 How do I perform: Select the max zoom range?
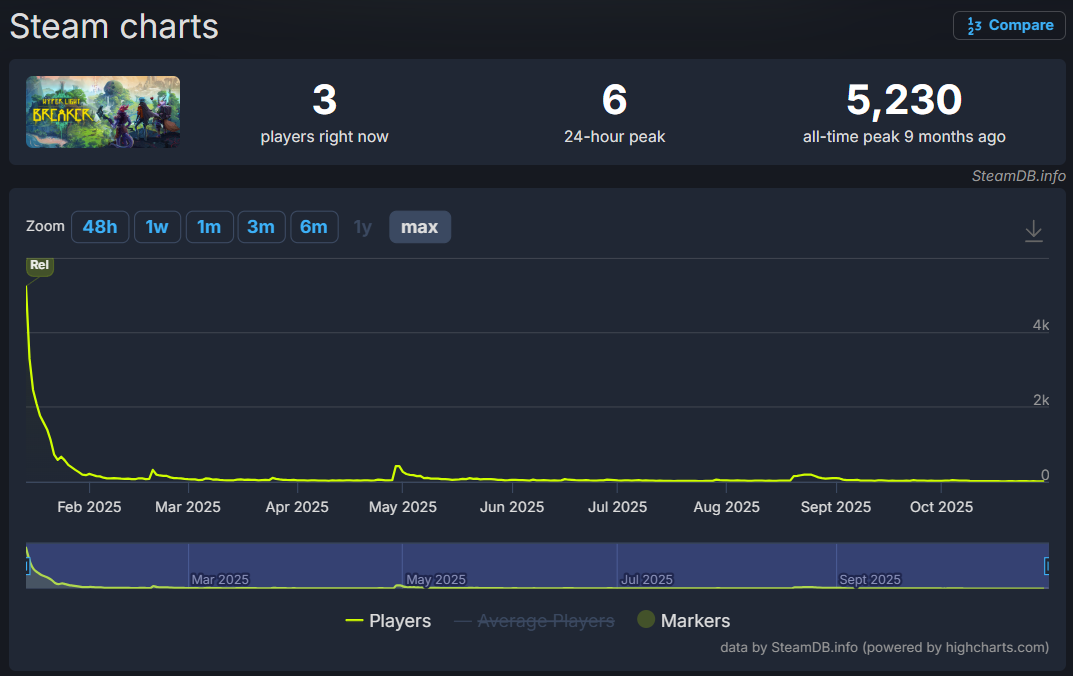pyautogui.click(x=419, y=227)
